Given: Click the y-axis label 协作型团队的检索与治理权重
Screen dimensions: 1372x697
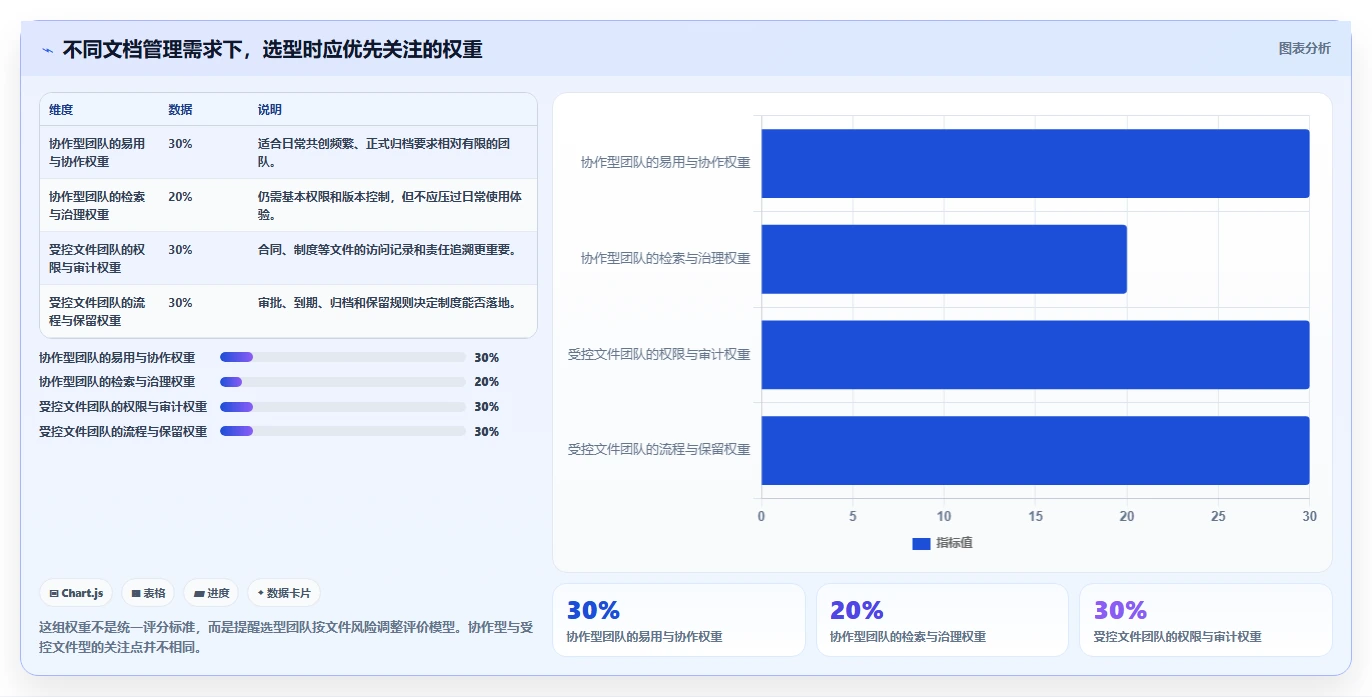Looking at the screenshot, I should point(666,259).
